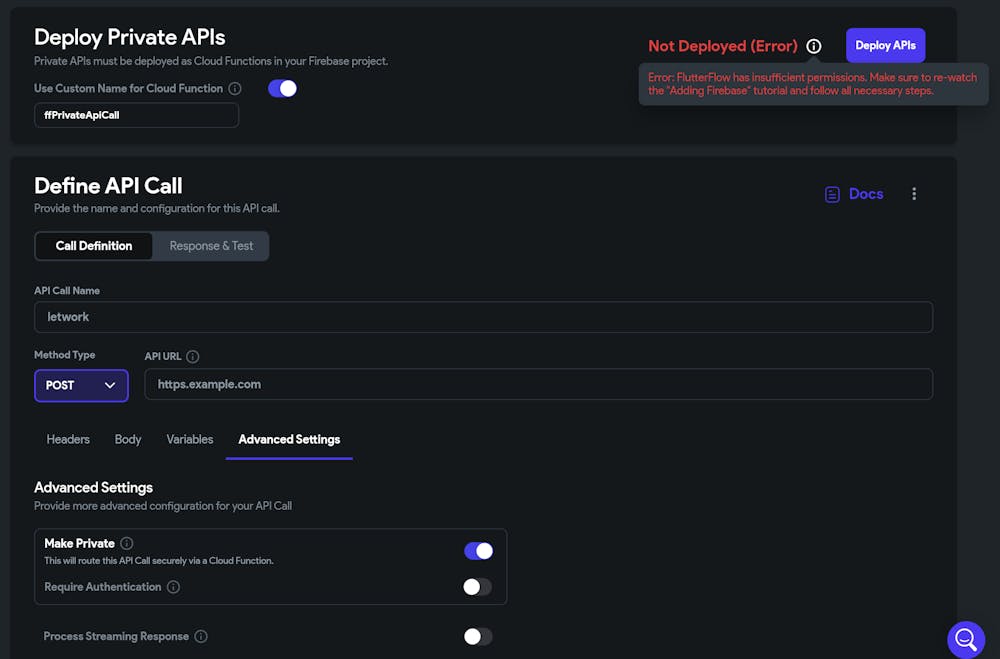
Task: Open the Variables tab
Action: (189, 440)
